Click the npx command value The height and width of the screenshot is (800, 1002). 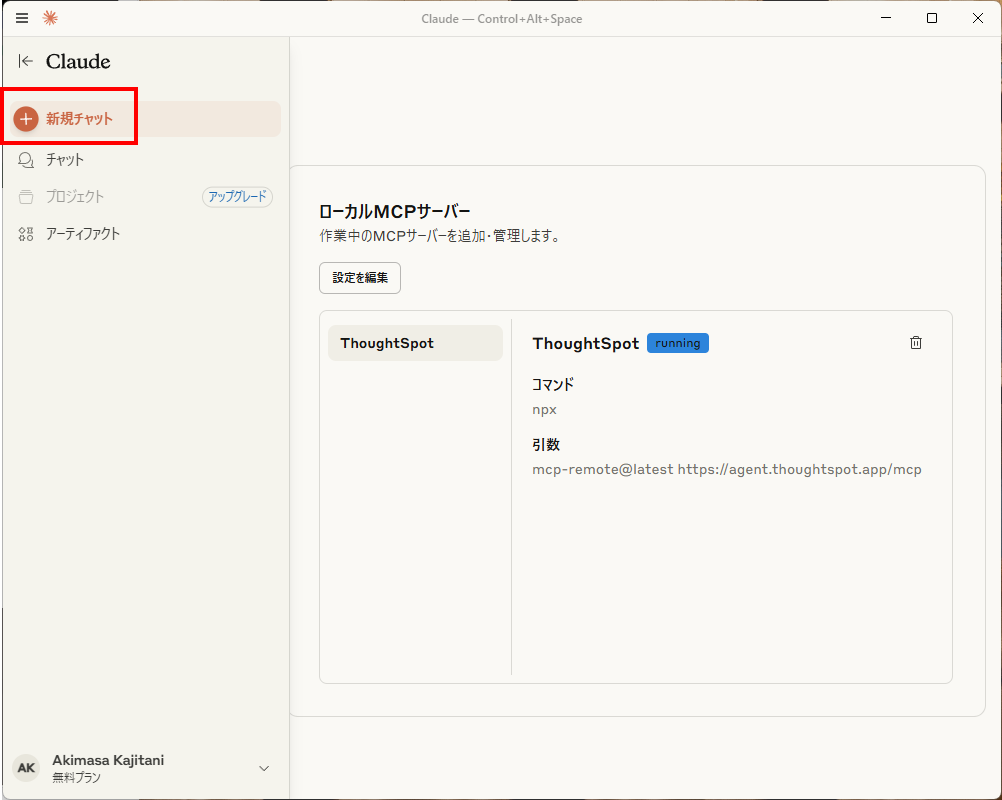(544, 410)
